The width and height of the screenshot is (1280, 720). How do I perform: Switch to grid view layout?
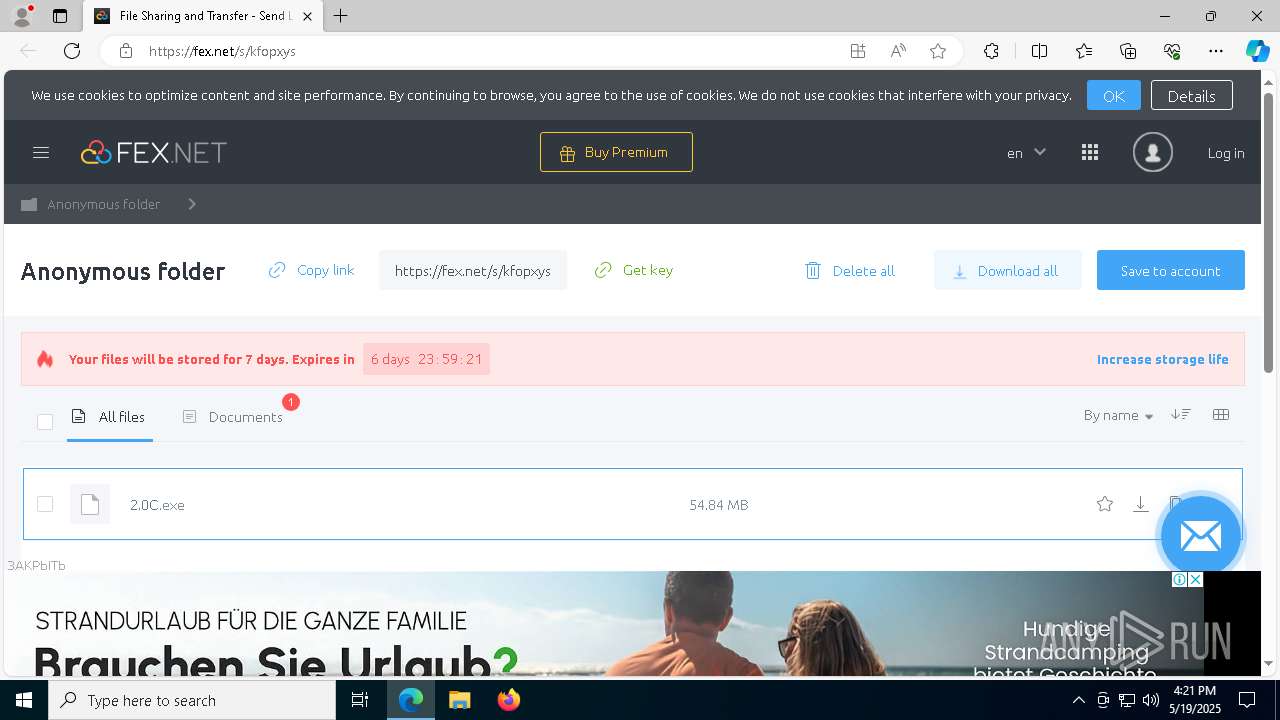point(1221,415)
